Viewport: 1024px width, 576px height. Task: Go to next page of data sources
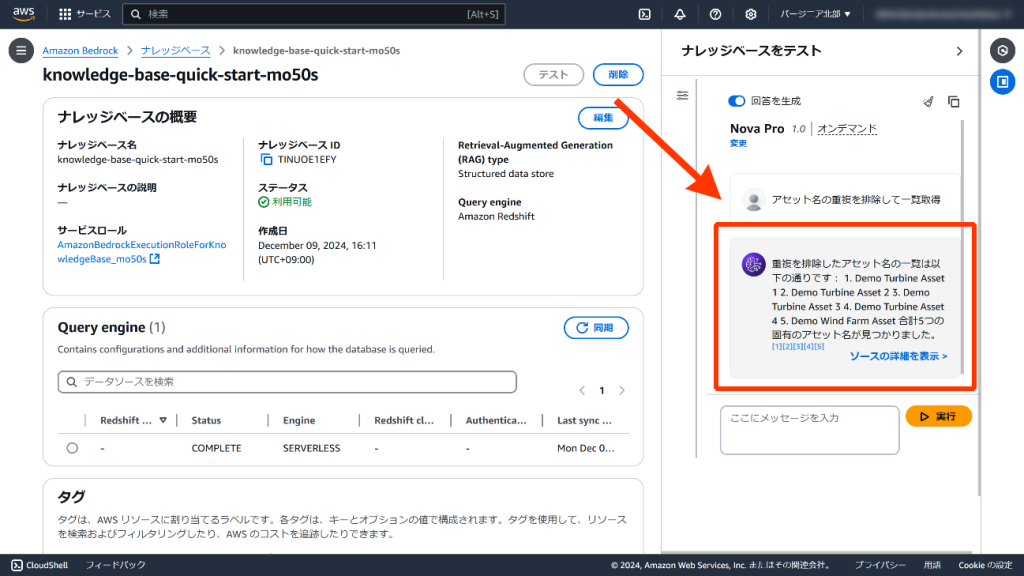click(x=622, y=391)
